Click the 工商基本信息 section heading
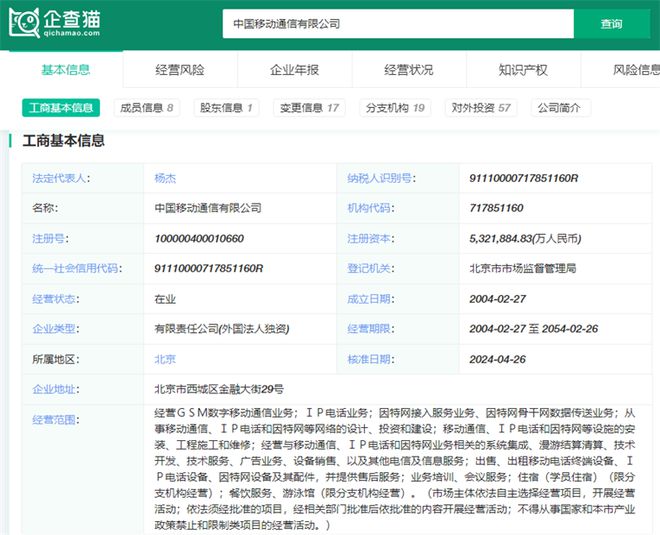660x535 pixels. [x=63, y=140]
